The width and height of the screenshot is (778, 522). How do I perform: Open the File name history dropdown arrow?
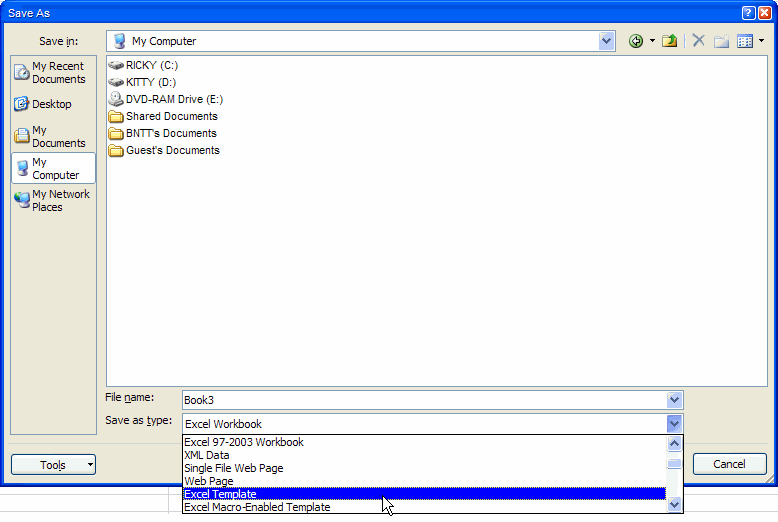click(674, 400)
